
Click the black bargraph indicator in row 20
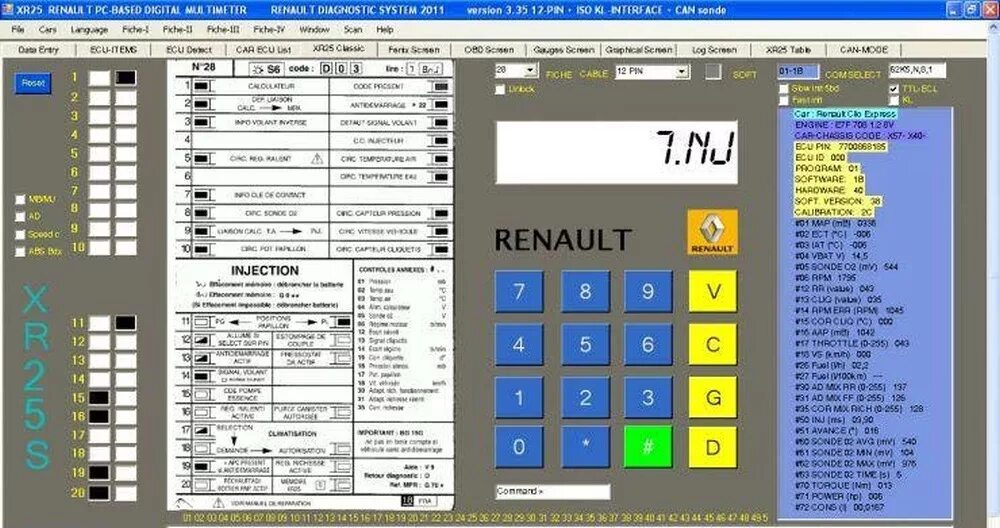click(99, 492)
